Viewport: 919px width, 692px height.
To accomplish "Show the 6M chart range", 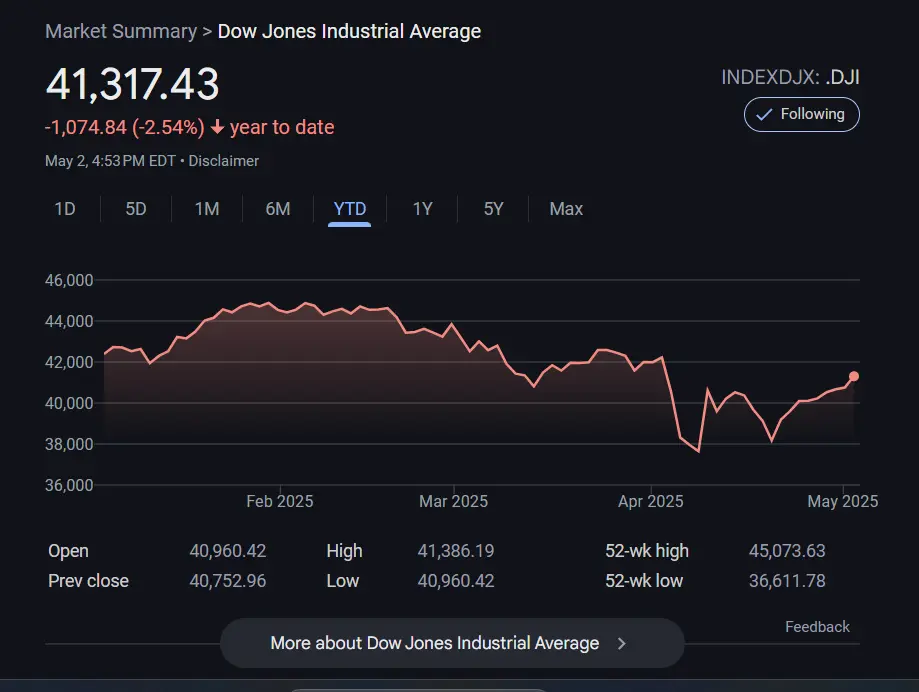I will coord(278,209).
